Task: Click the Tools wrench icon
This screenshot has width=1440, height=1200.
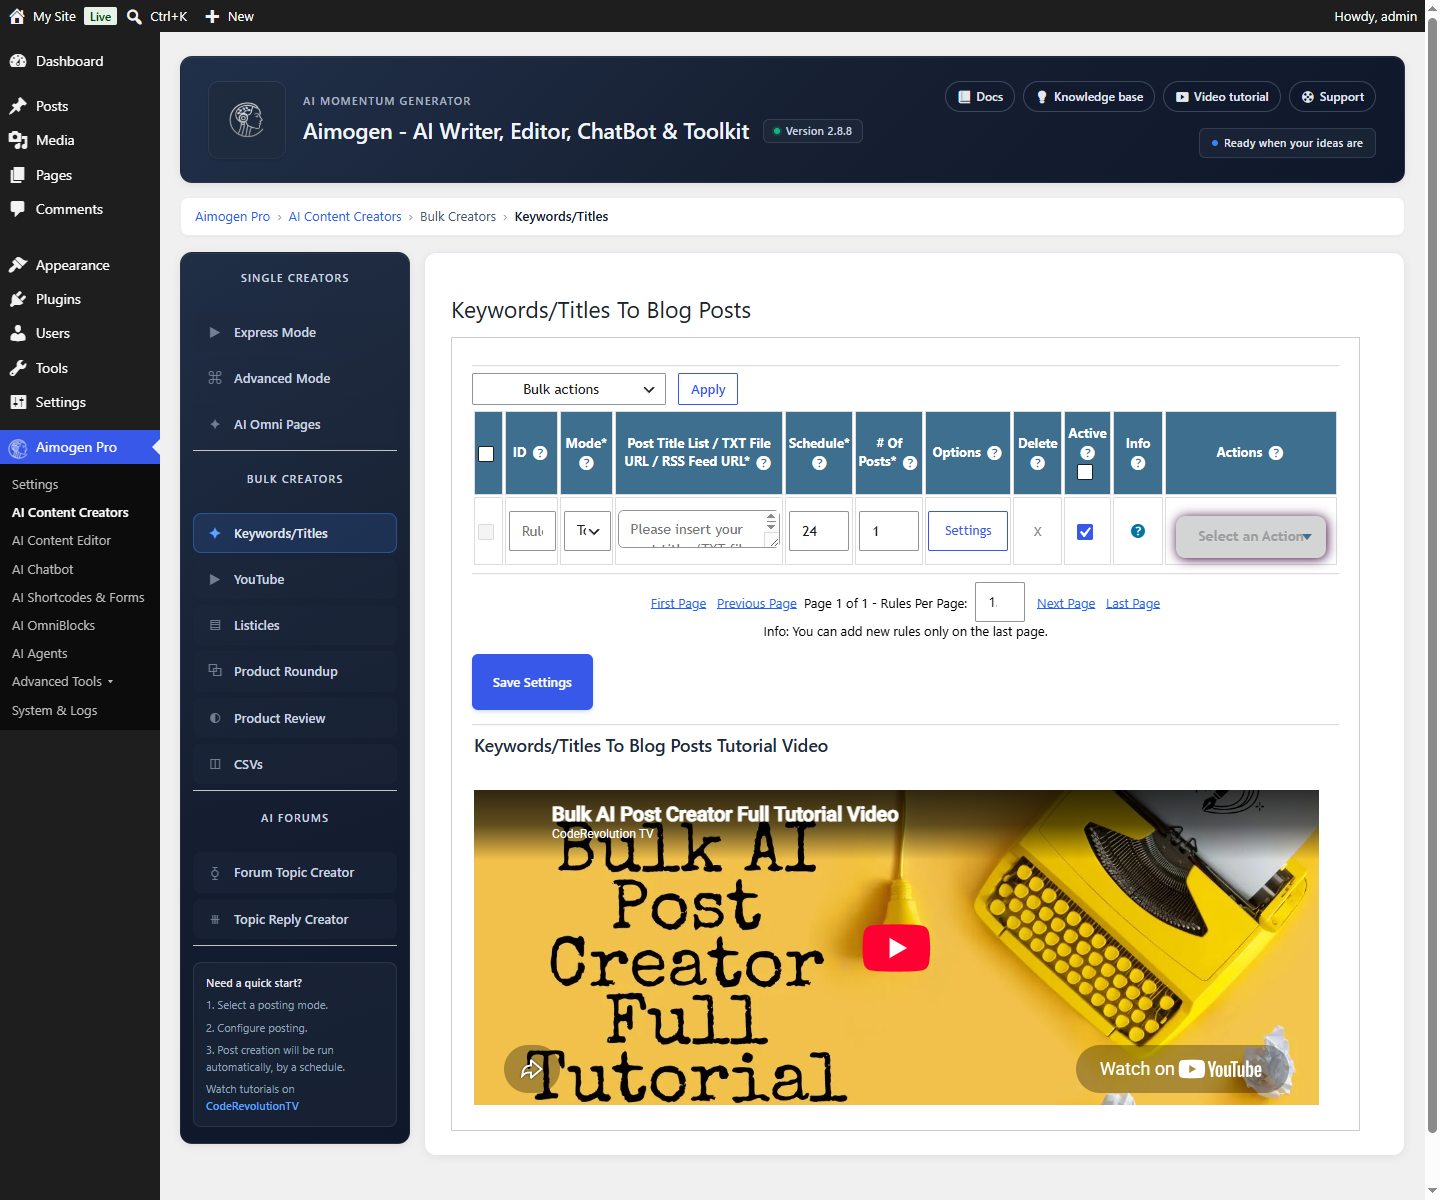Action: tap(18, 368)
